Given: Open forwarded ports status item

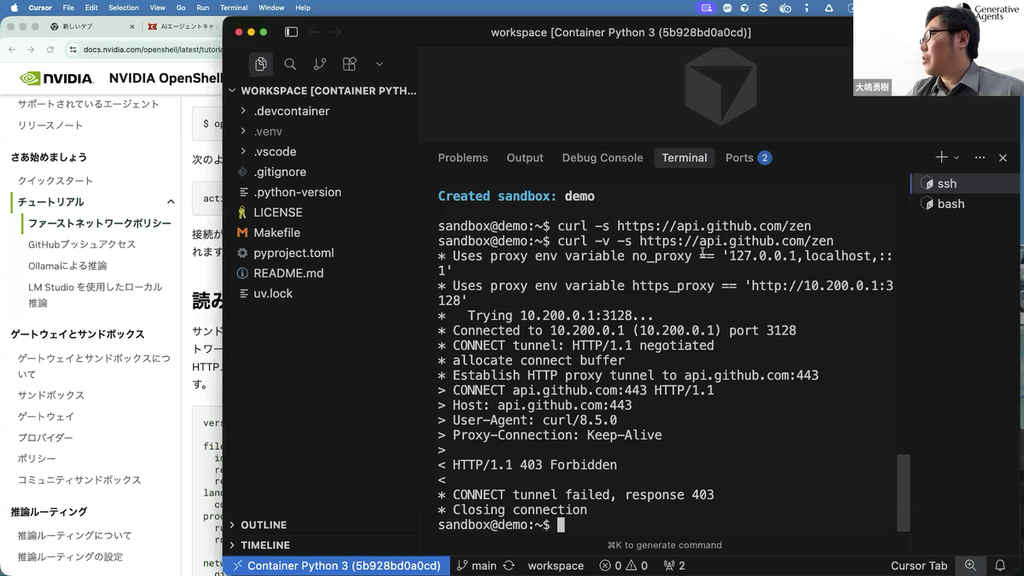Looking at the screenshot, I should (674, 566).
